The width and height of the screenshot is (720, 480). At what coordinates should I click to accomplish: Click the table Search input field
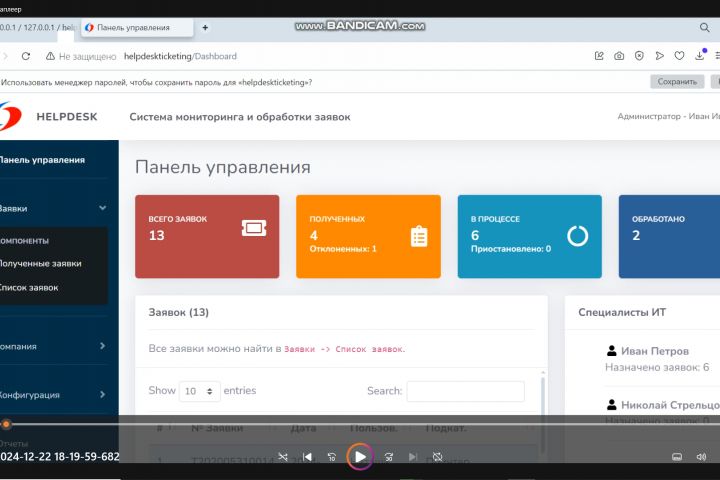click(465, 391)
